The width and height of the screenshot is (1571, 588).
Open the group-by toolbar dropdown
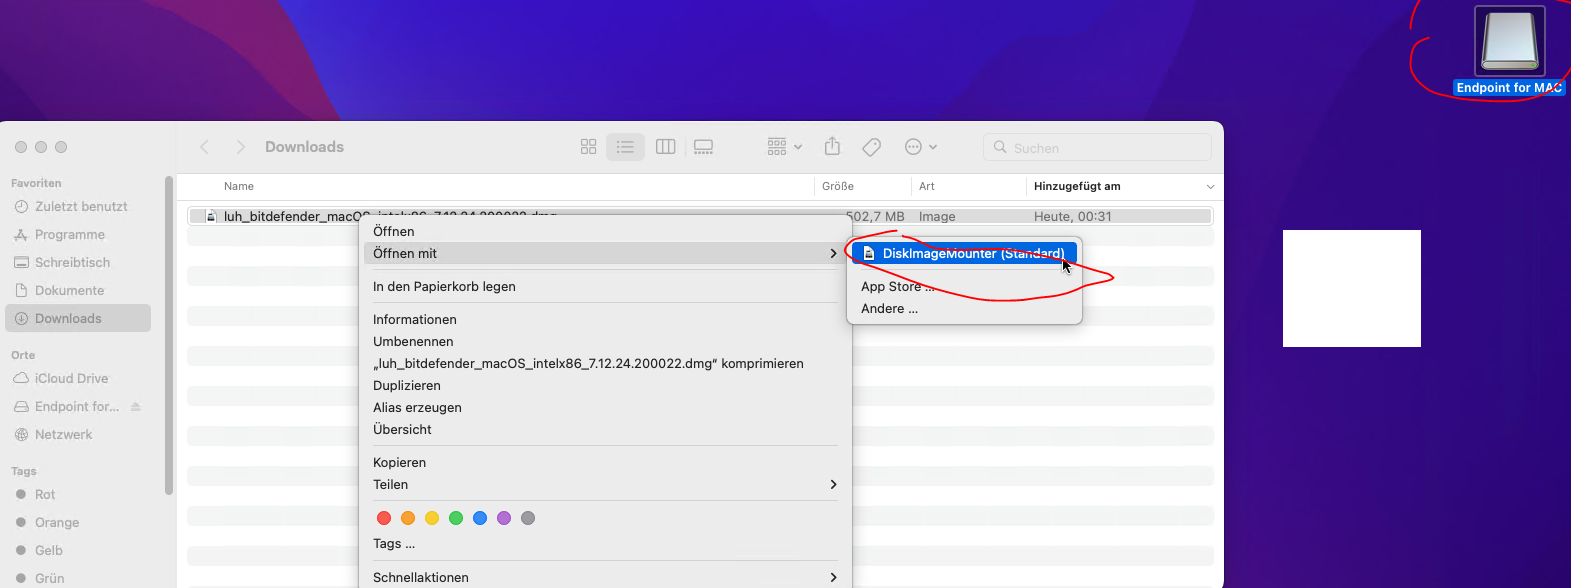point(785,147)
